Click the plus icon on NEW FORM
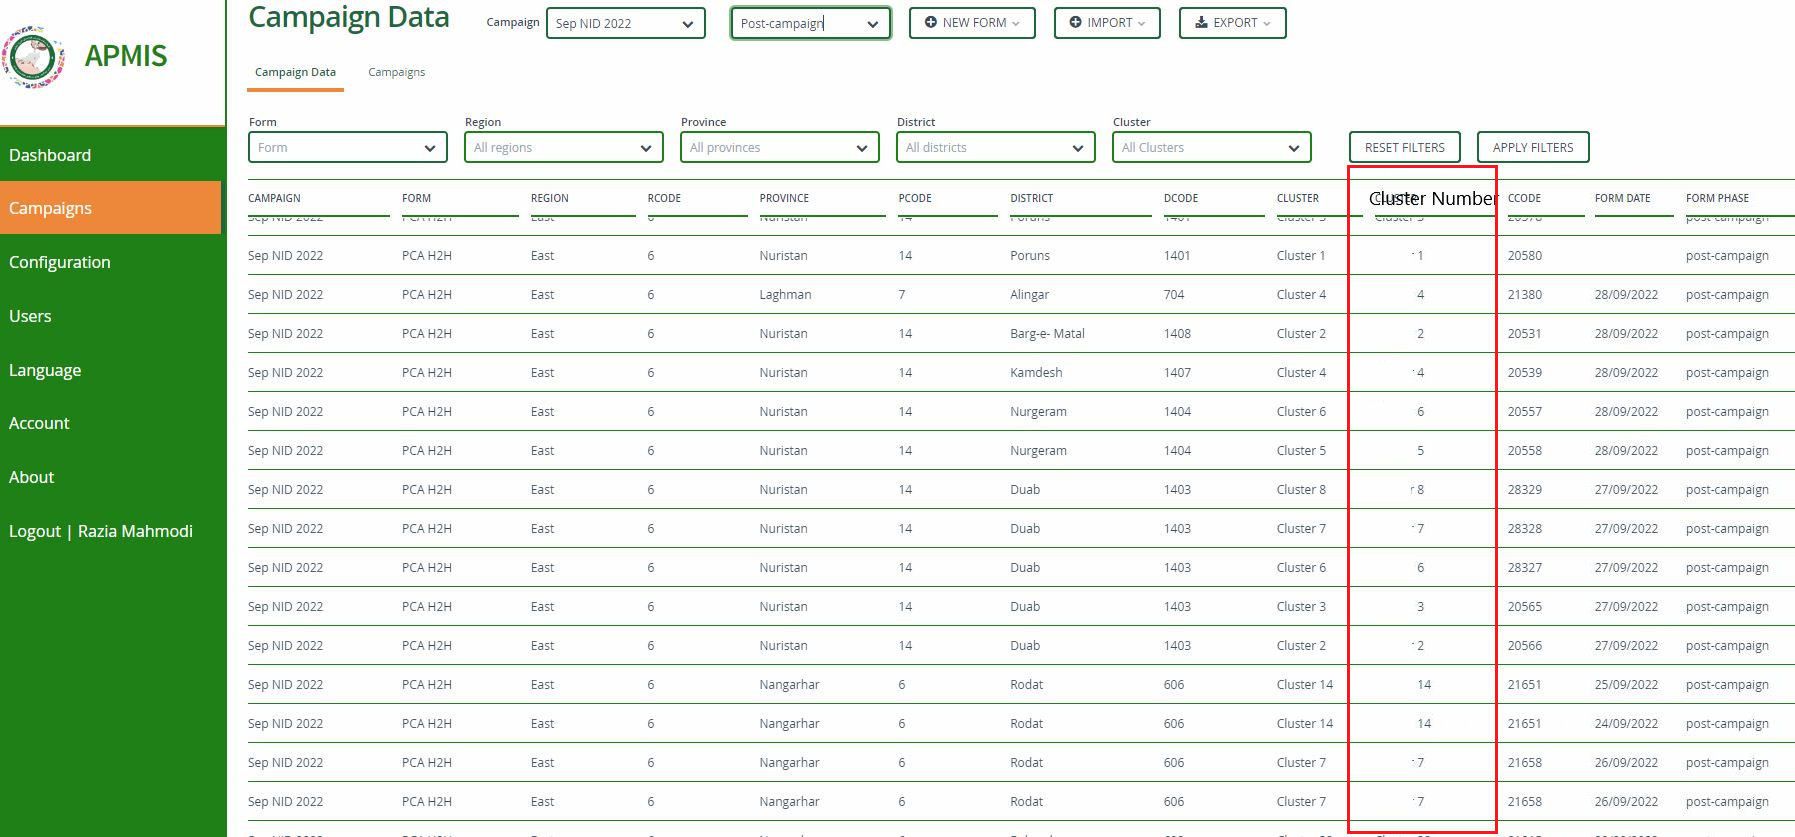Screen dimensions: 1795x837 click(930, 22)
